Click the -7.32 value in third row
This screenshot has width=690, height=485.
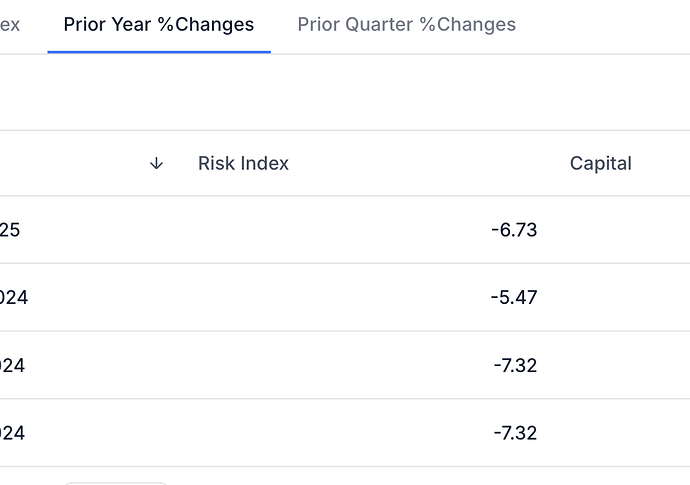(515, 365)
